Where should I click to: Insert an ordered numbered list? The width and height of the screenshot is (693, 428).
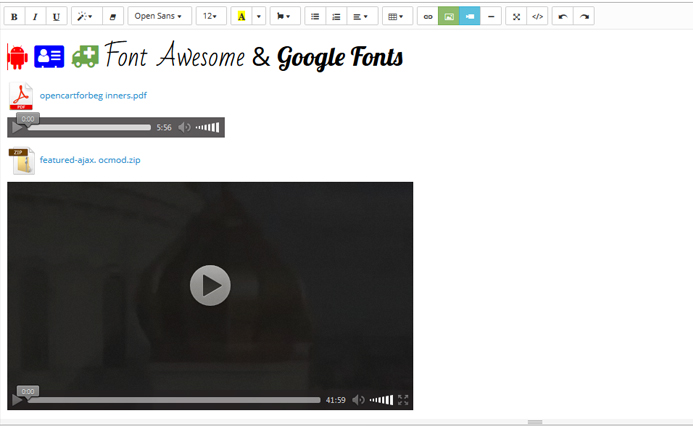tap(336, 16)
